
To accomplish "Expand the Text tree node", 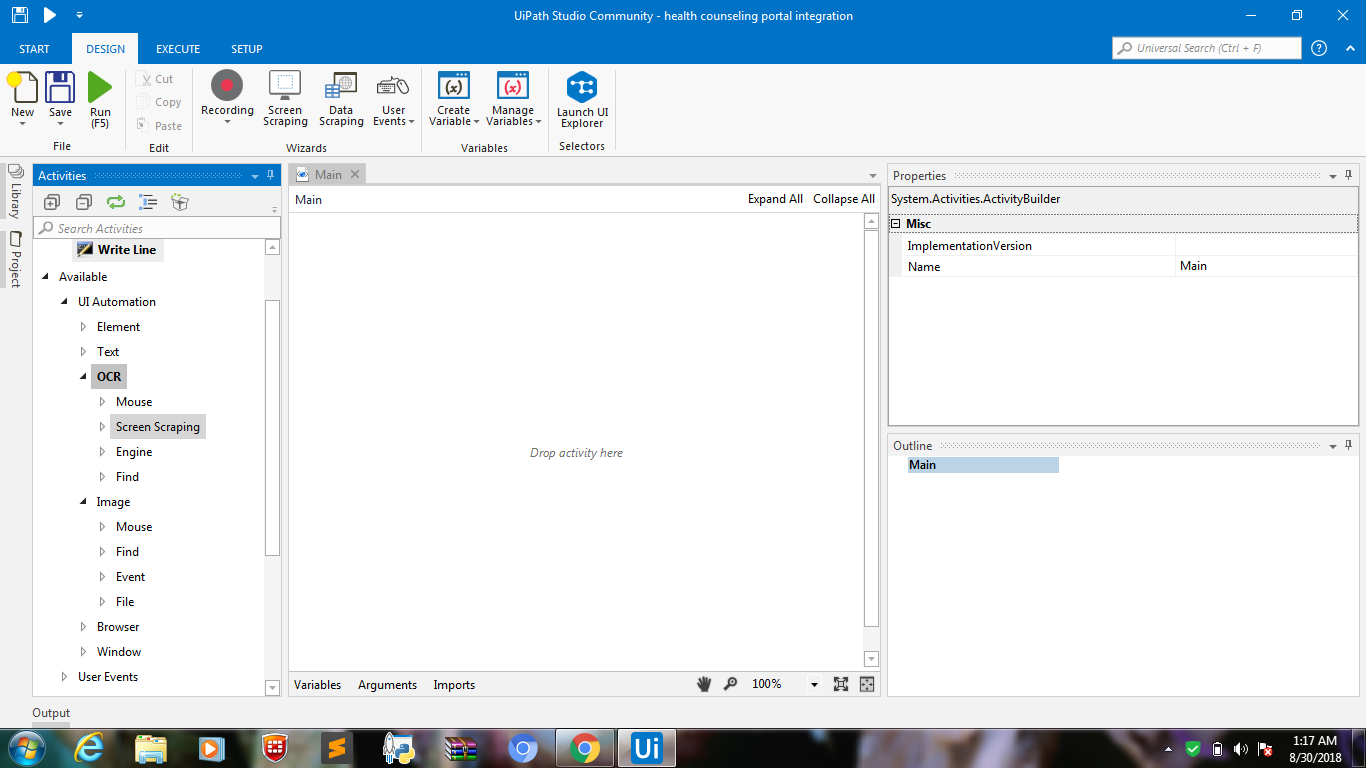I will pos(84,352).
